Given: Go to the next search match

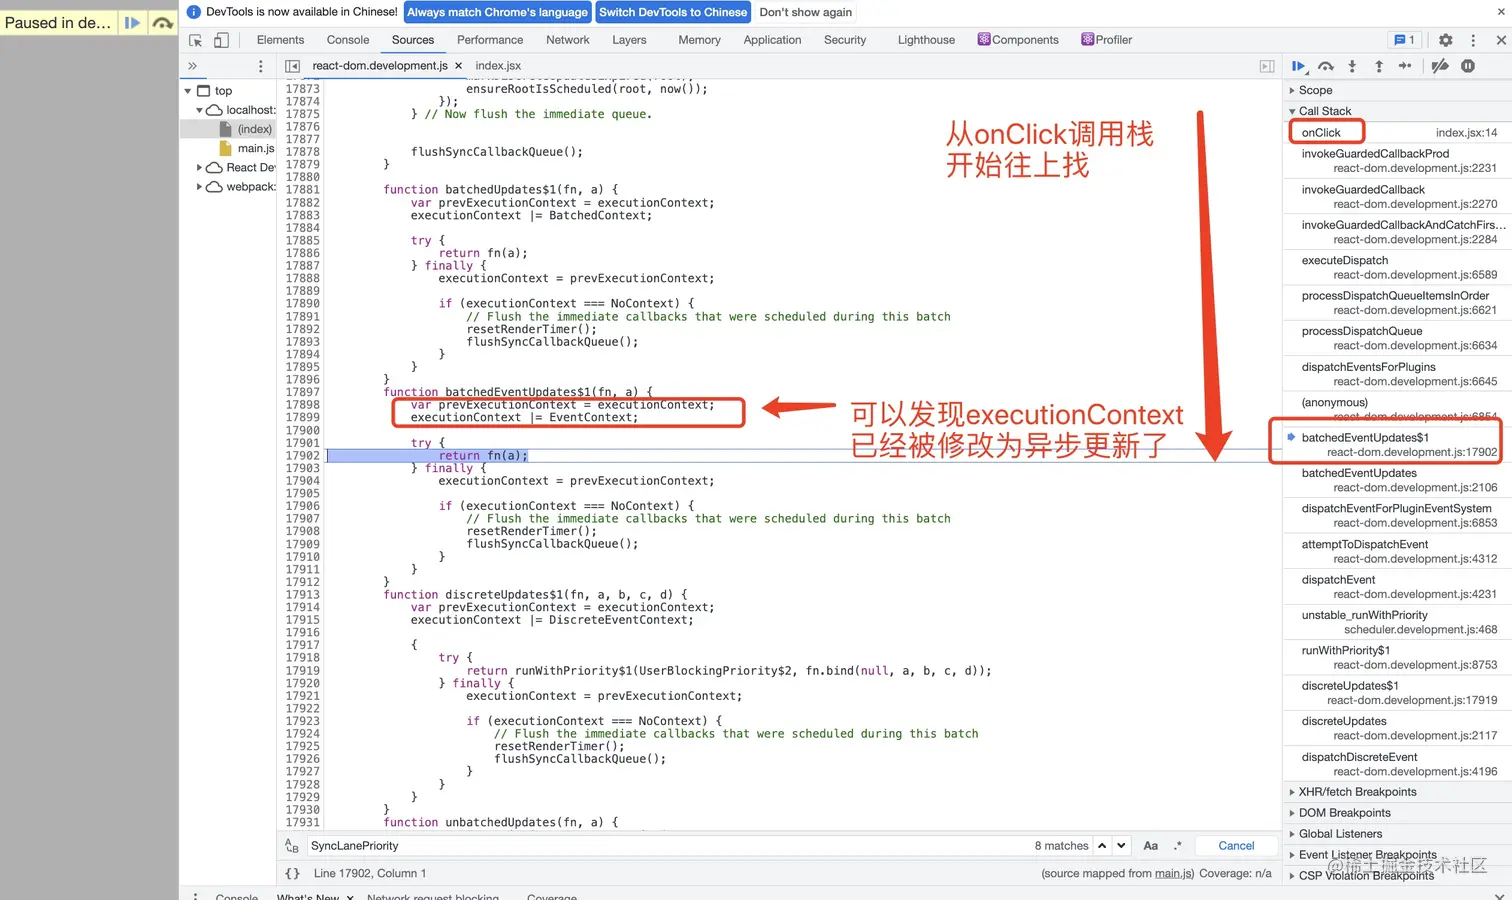Looking at the screenshot, I should tap(1122, 846).
